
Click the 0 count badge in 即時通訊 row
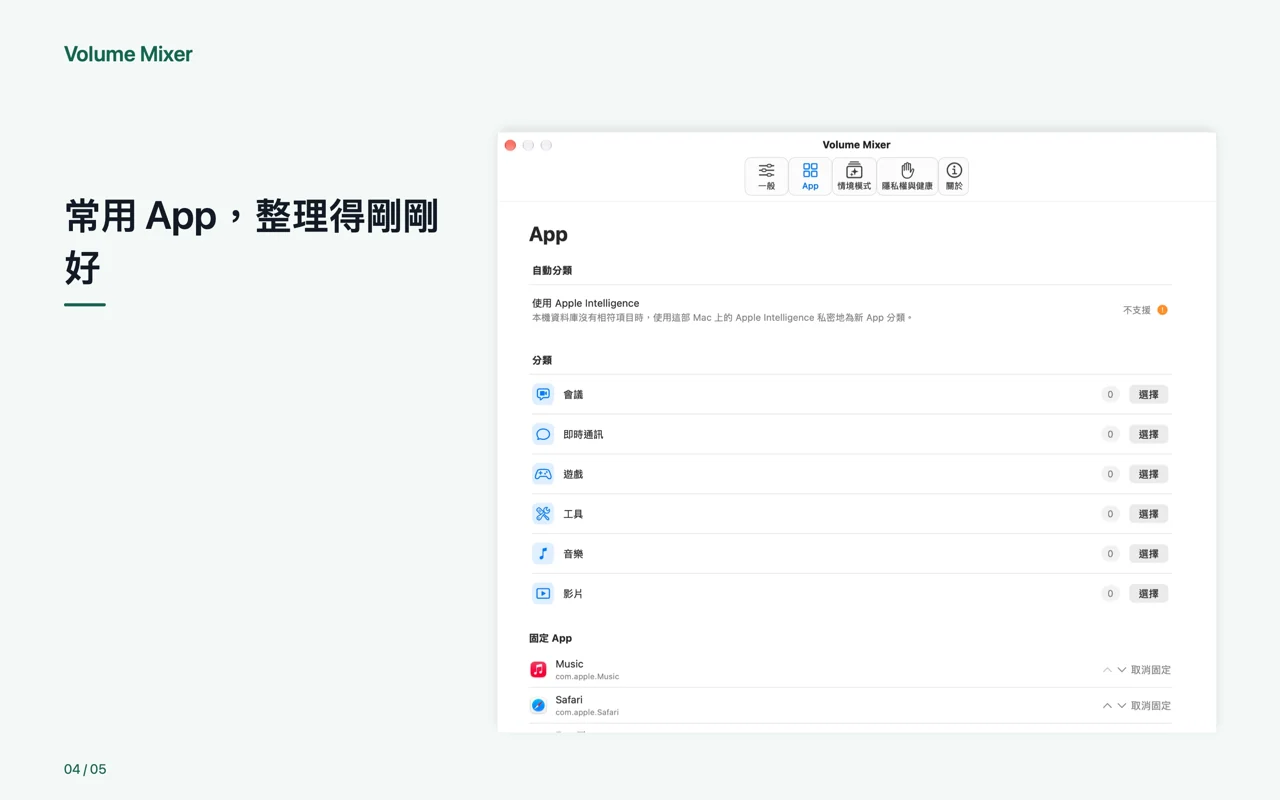pos(1110,434)
